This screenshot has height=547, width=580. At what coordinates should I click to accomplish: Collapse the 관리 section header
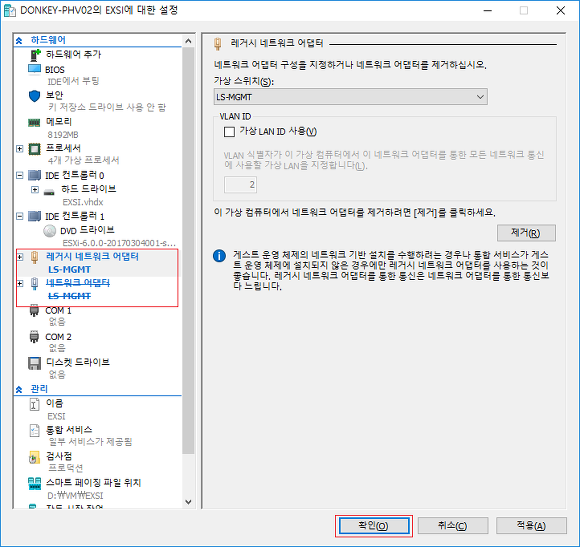pos(19,389)
